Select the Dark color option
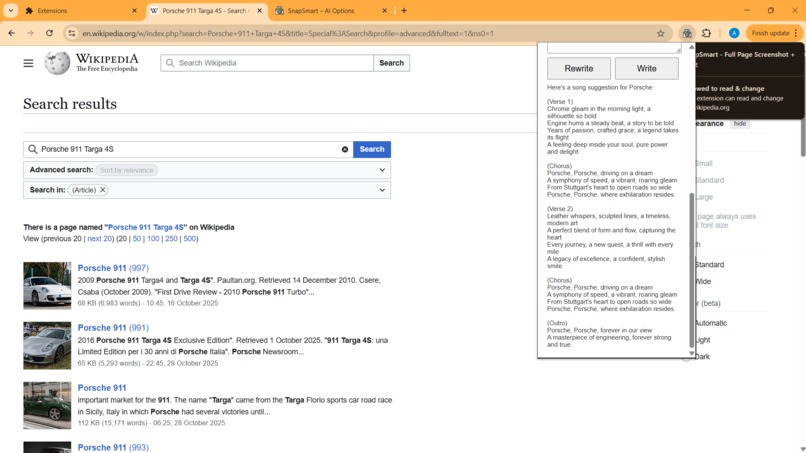This screenshot has width=806, height=453. (702, 356)
